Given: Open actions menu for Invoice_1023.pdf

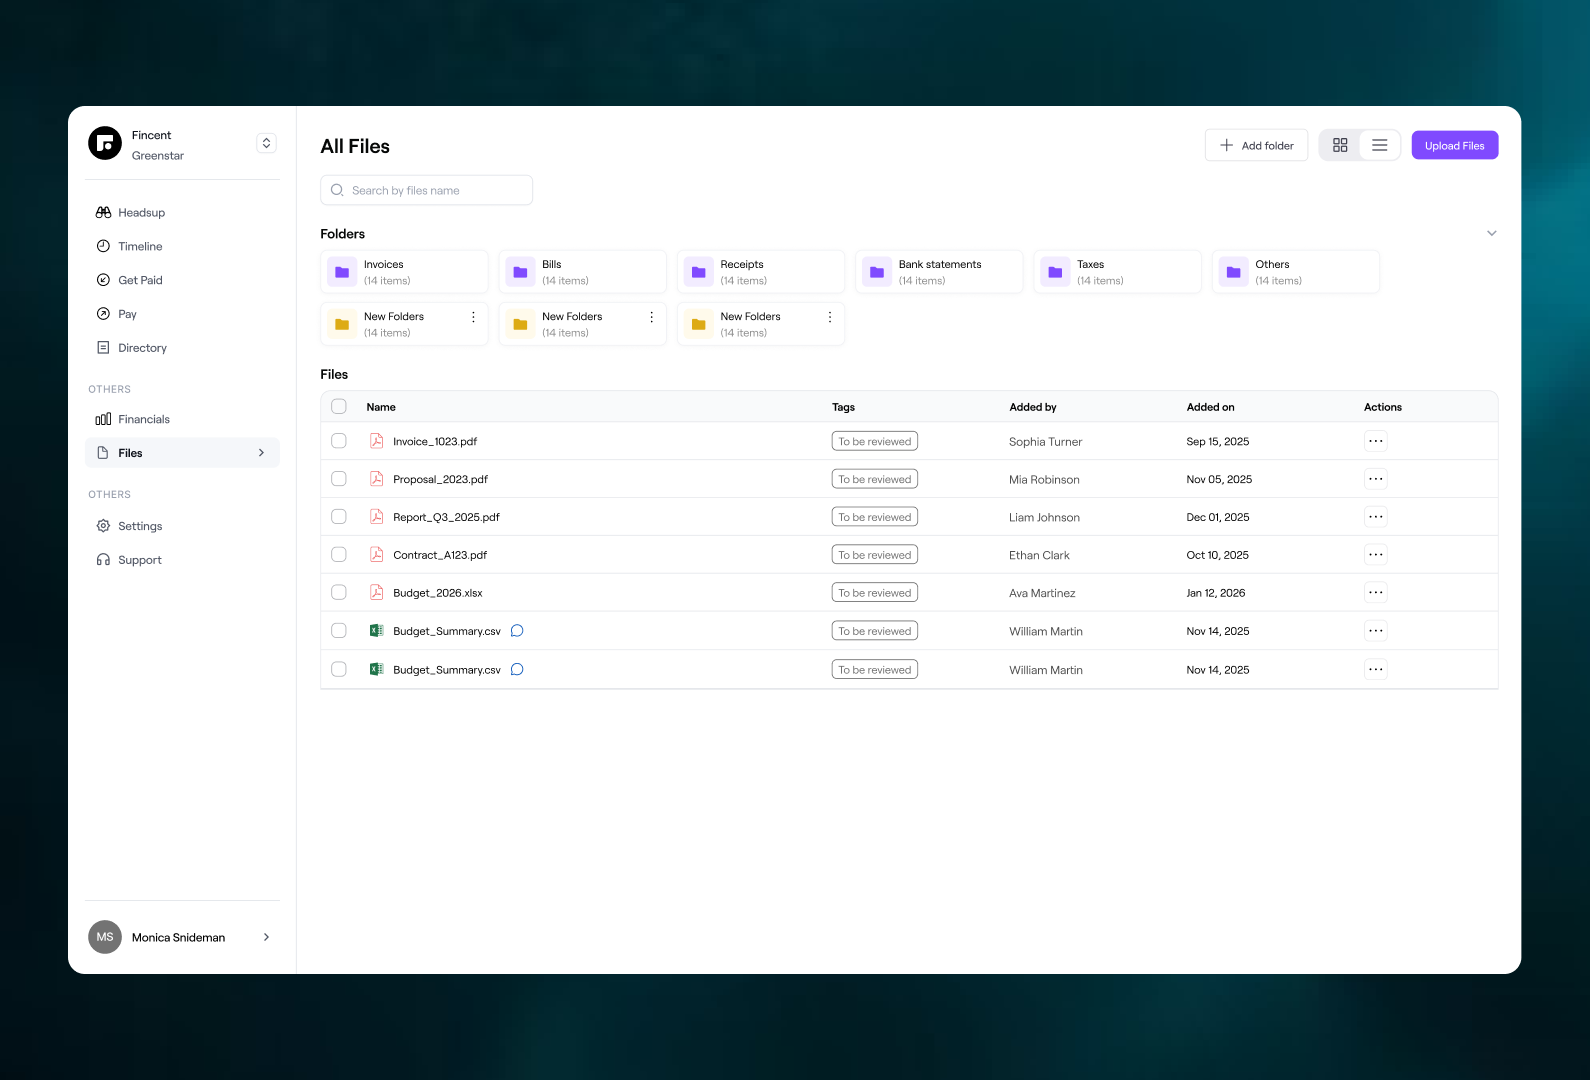Looking at the screenshot, I should (1376, 441).
